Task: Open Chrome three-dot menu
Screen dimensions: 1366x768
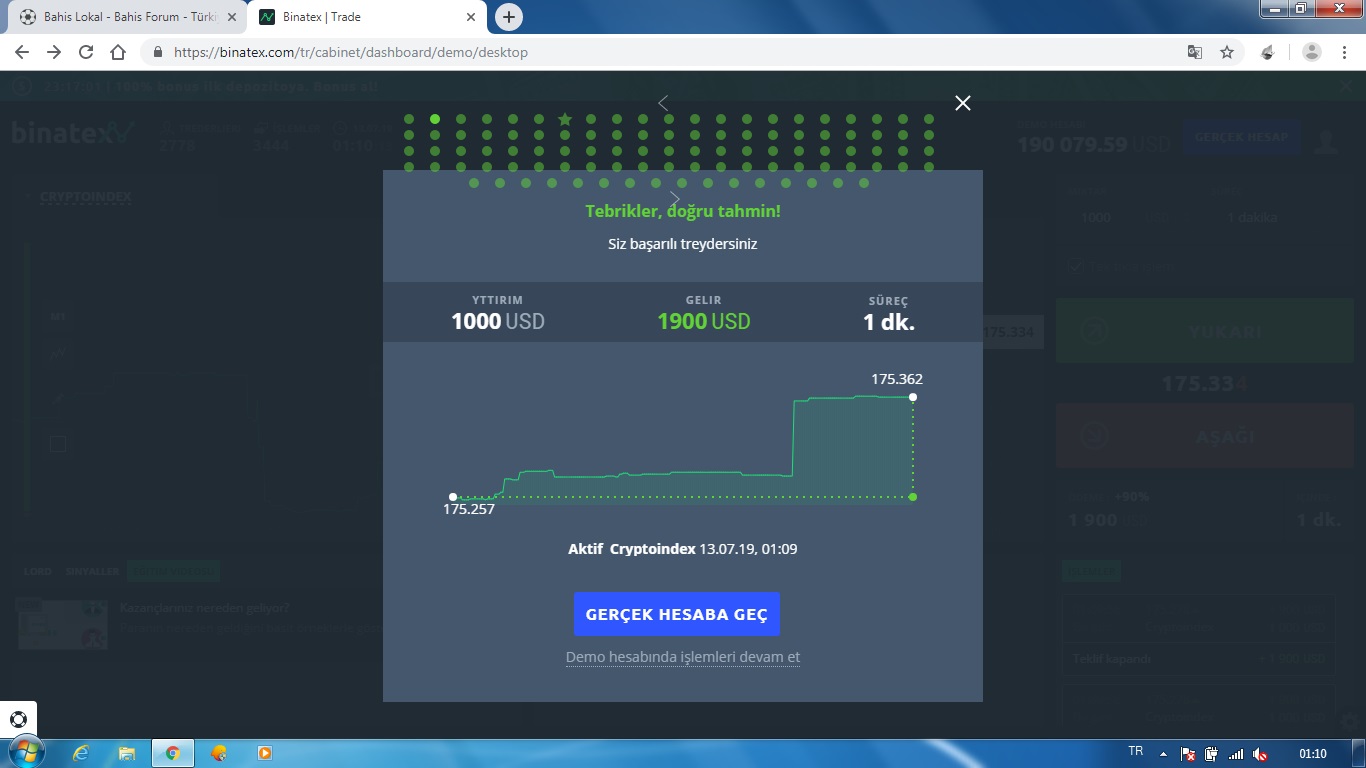Action: tap(1344, 52)
